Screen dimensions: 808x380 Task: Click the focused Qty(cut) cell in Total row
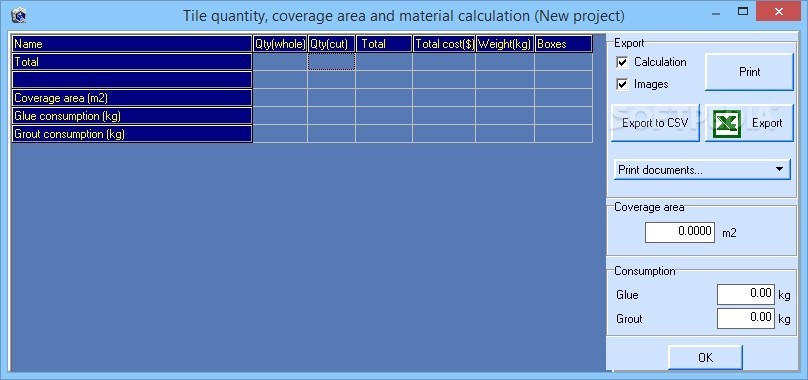(331, 62)
